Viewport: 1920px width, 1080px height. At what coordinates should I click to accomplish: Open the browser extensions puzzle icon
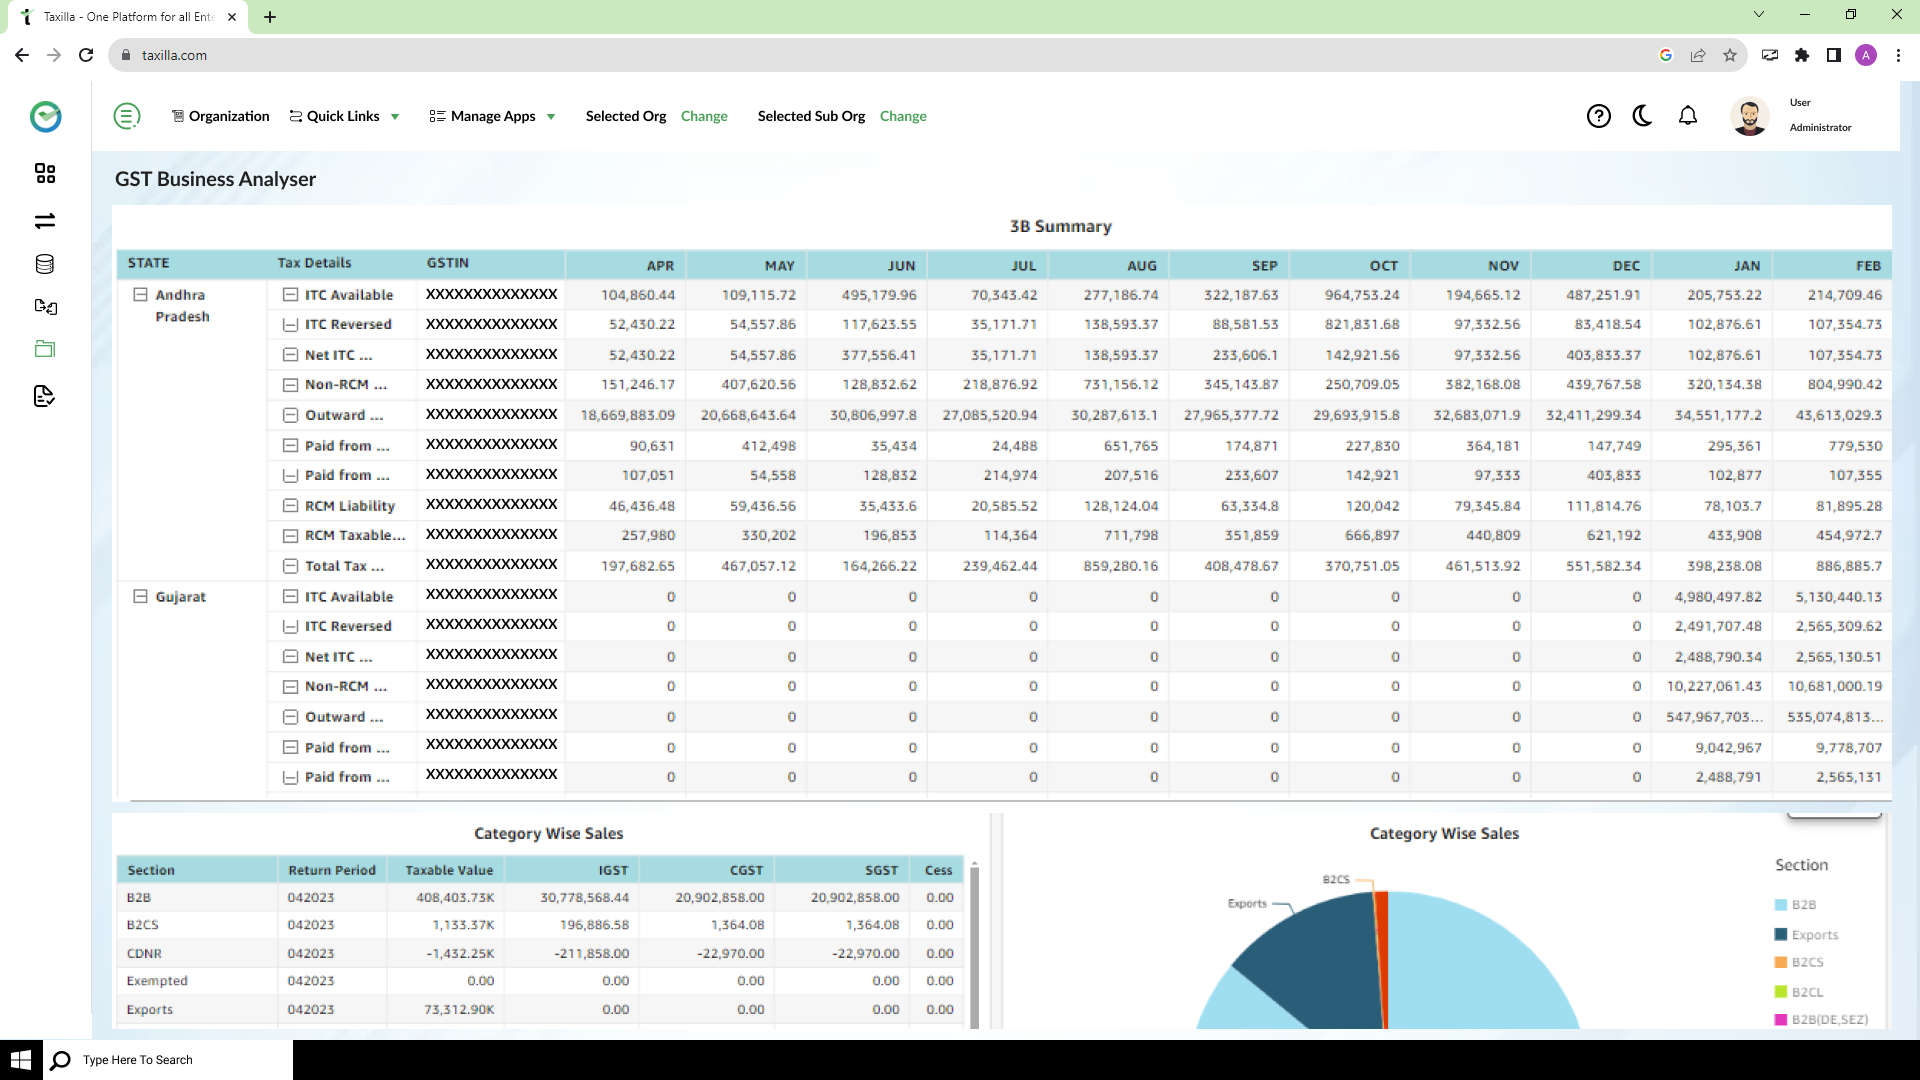1802,56
